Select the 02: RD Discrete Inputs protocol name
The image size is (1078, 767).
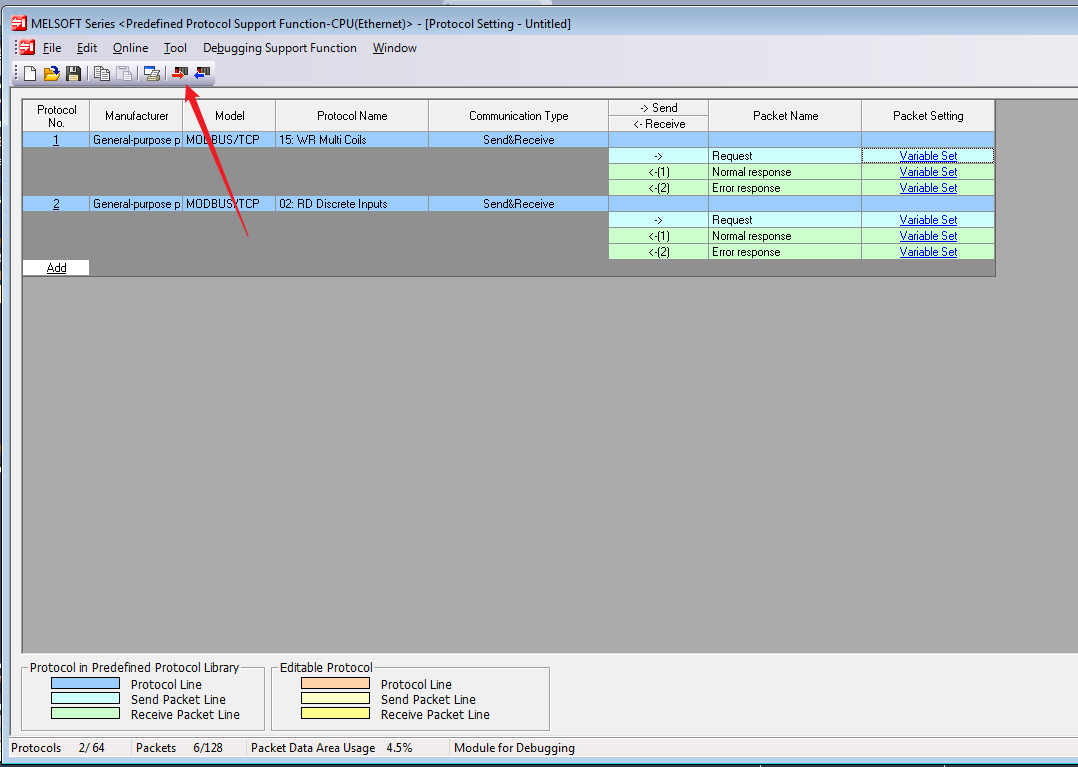[342, 204]
